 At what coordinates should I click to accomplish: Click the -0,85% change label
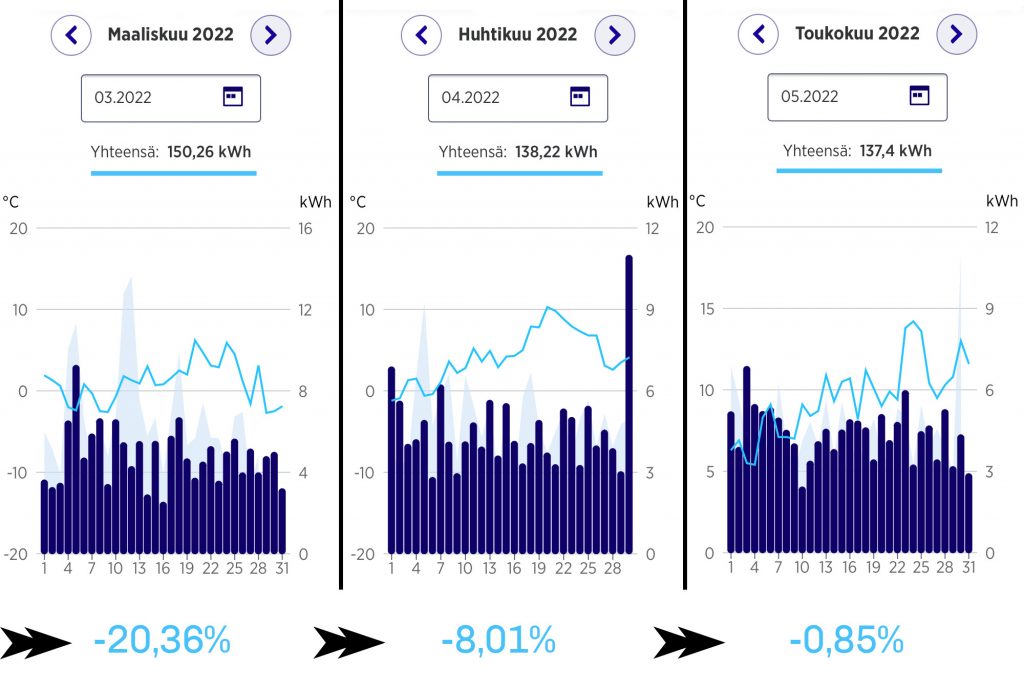[x=846, y=639]
